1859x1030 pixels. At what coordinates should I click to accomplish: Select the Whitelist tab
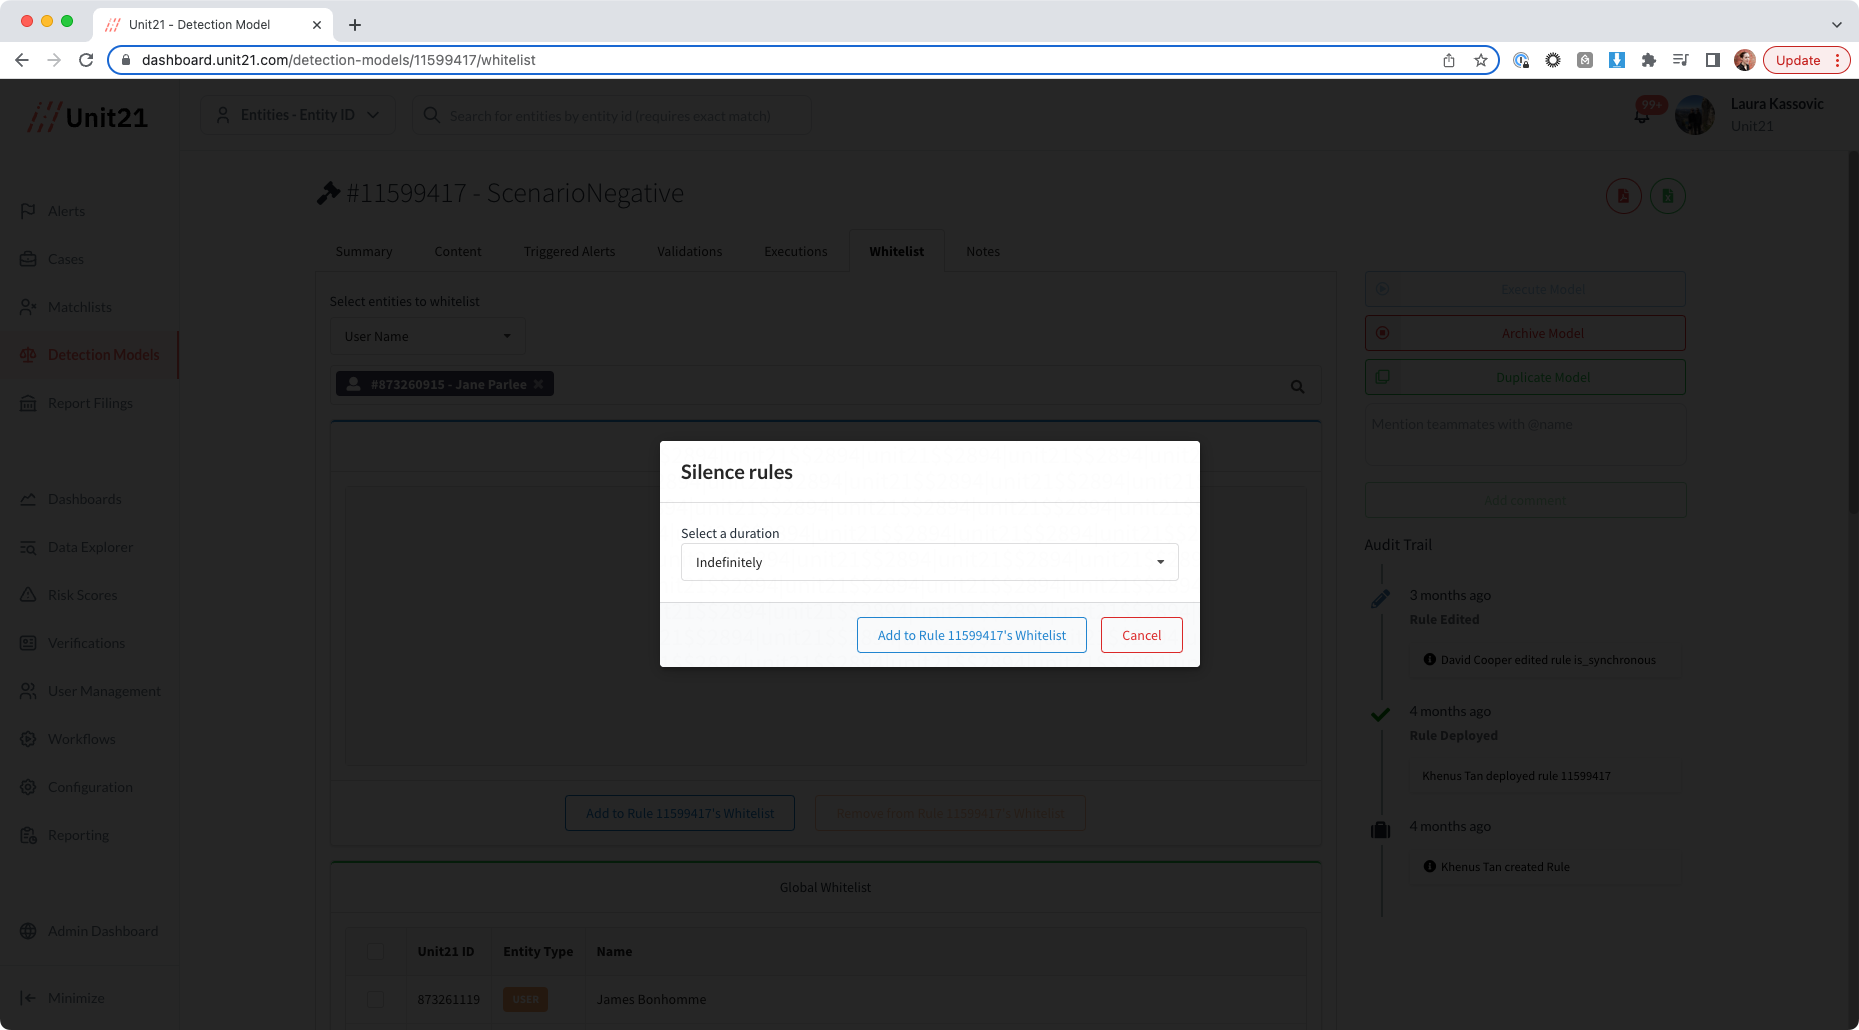coord(897,251)
